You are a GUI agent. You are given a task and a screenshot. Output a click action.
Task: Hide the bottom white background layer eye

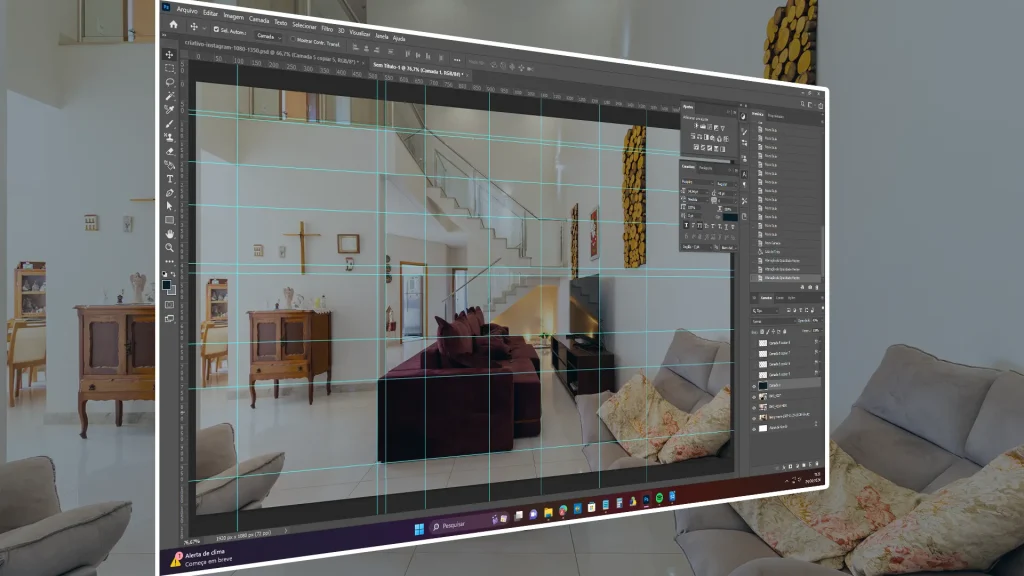pyautogui.click(x=754, y=428)
